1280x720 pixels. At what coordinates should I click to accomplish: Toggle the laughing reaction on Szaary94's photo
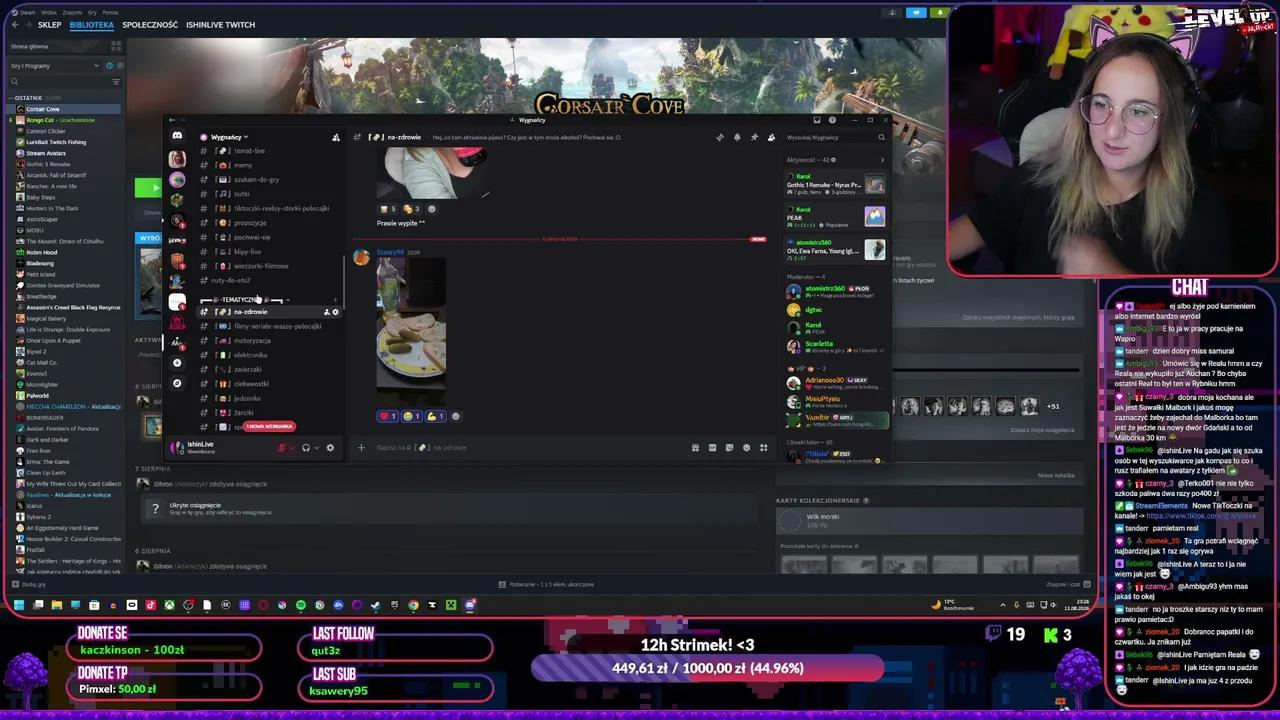[410, 416]
